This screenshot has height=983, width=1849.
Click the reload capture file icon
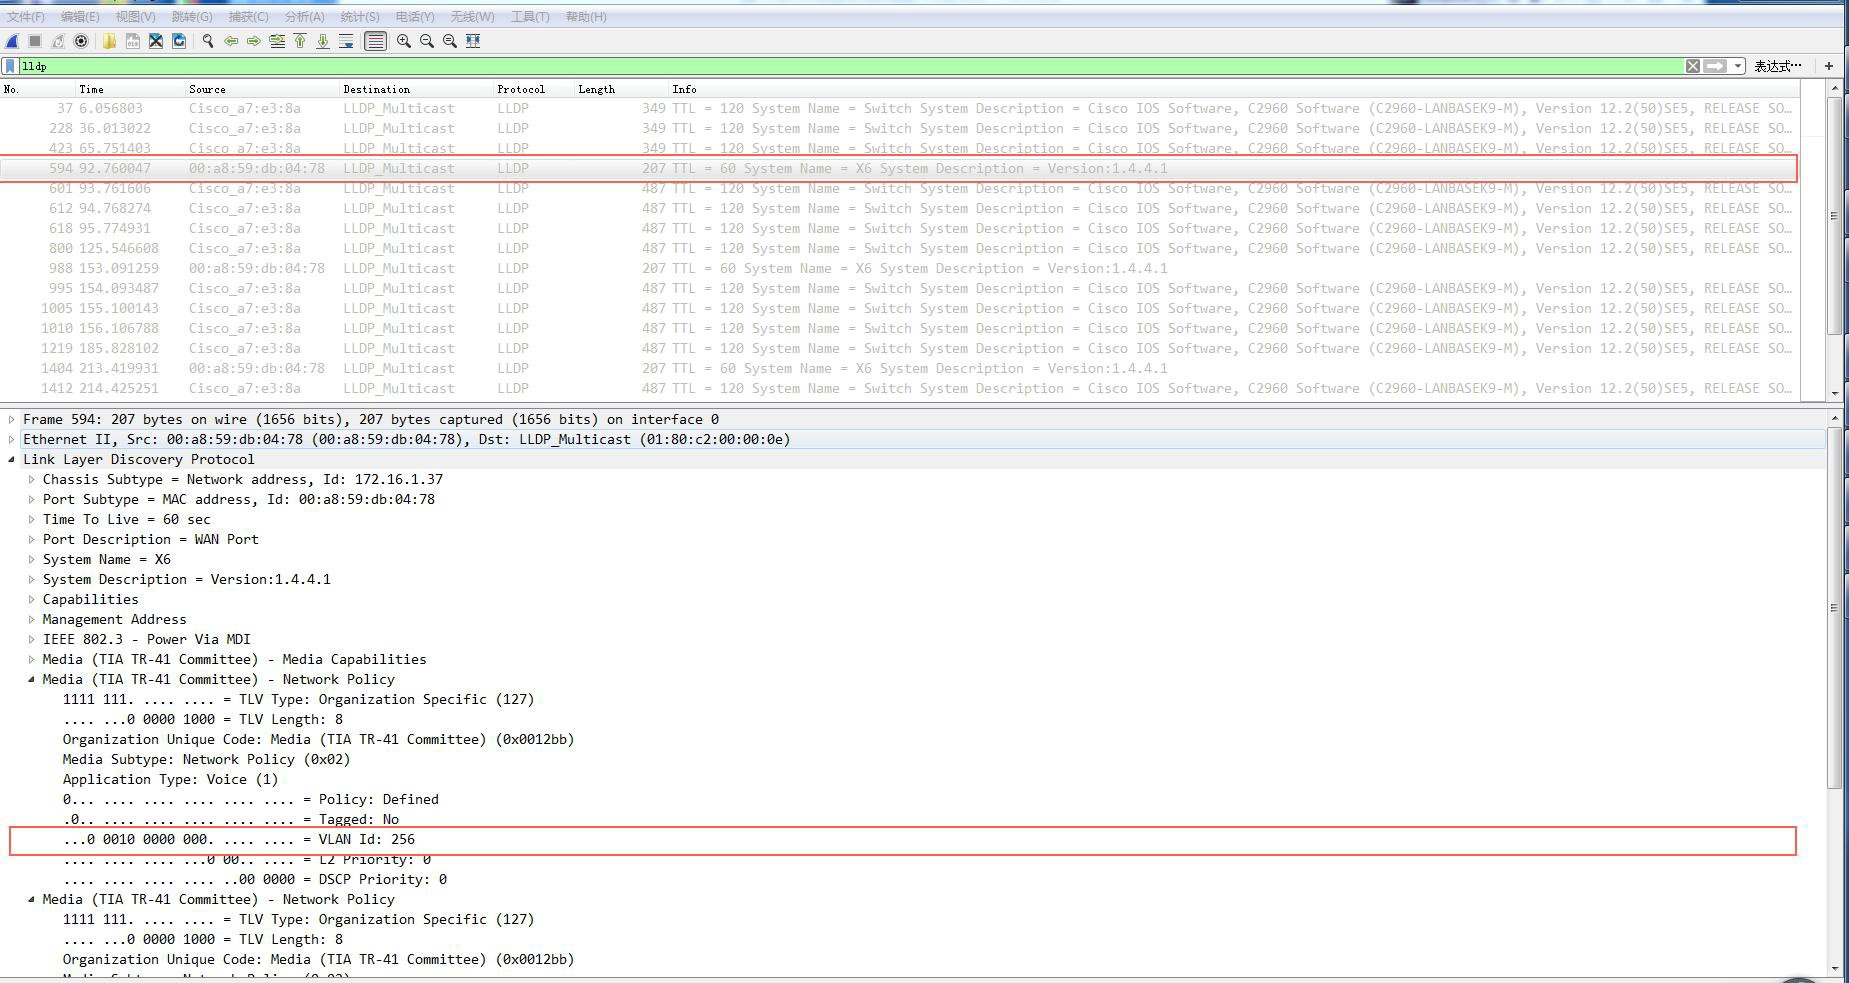179,41
